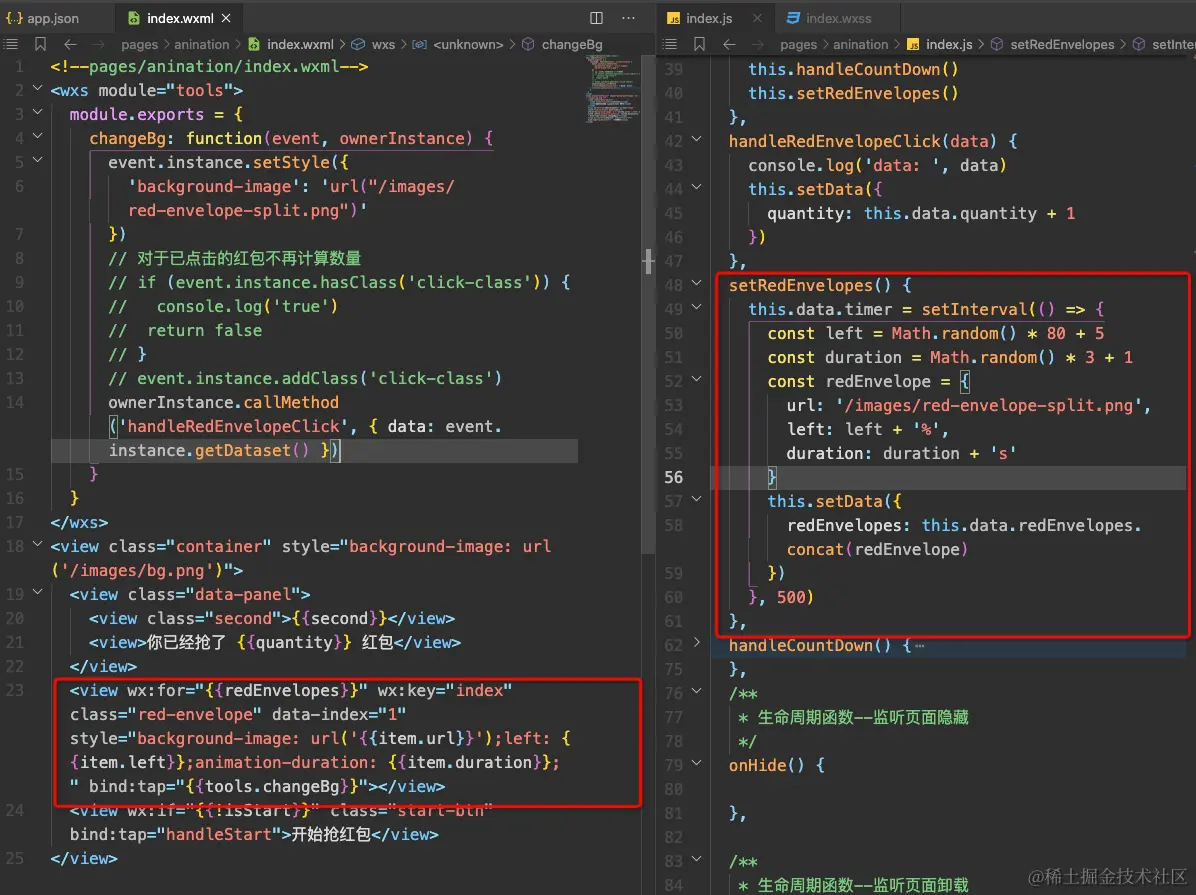1196x895 pixels.
Task: Click the JS file icon on index.js tab
Action: [674, 18]
